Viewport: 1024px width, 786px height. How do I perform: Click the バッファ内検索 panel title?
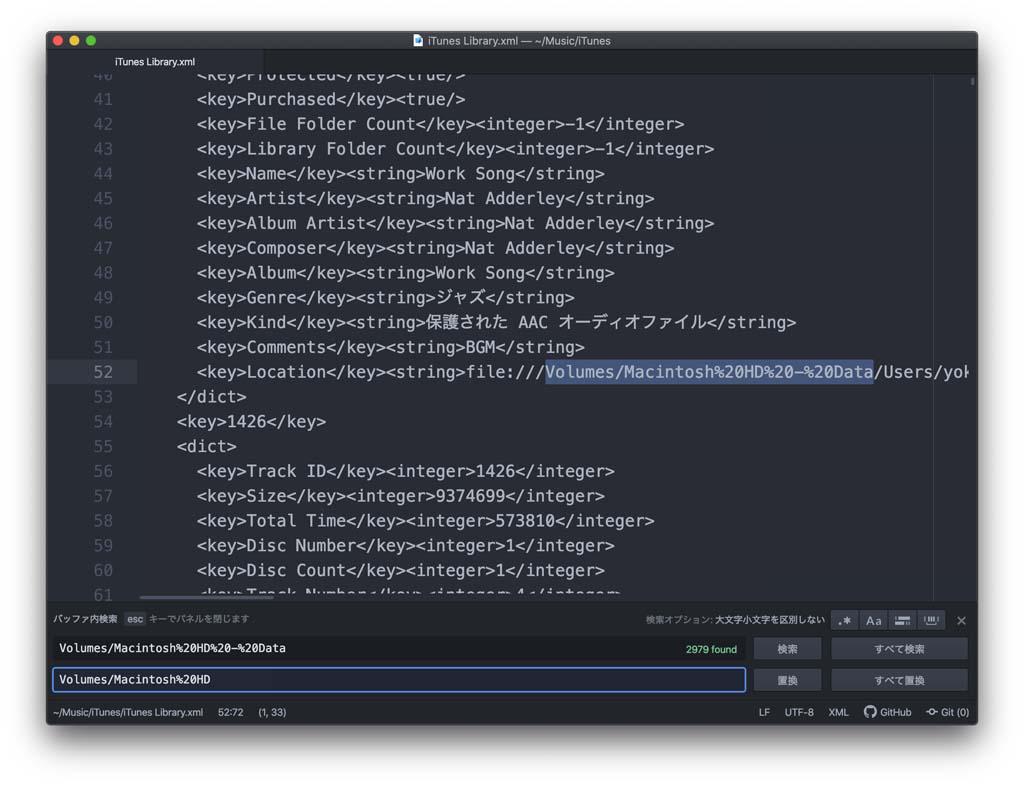[86, 619]
